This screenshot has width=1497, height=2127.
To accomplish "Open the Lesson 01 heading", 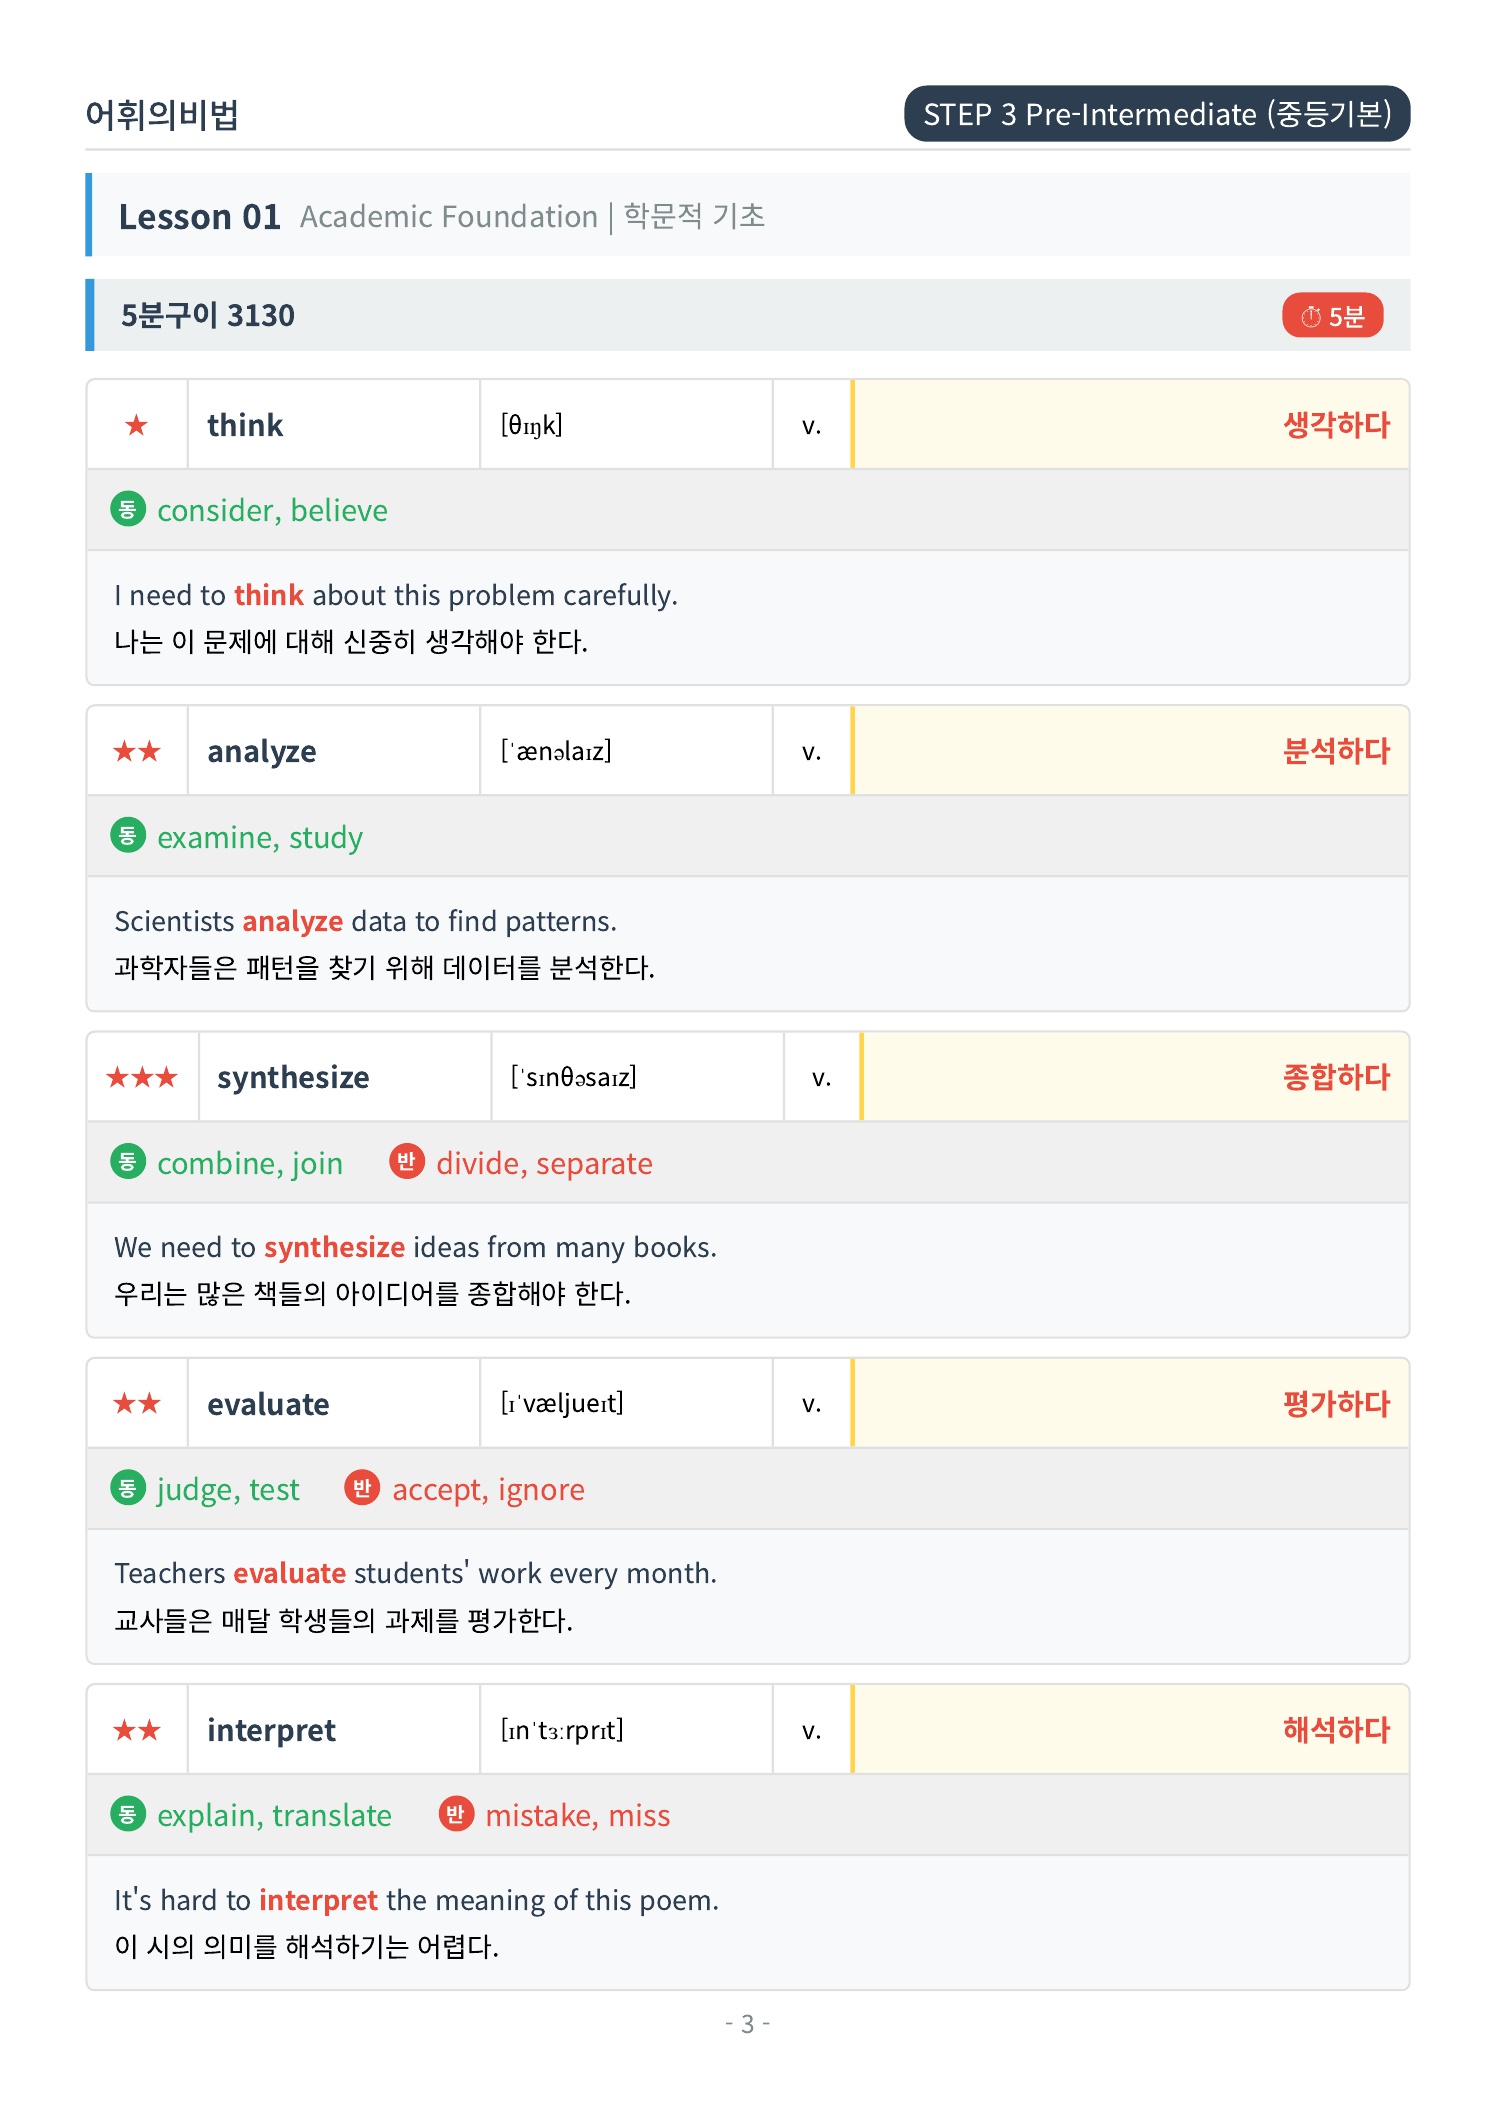I will (200, 216).
